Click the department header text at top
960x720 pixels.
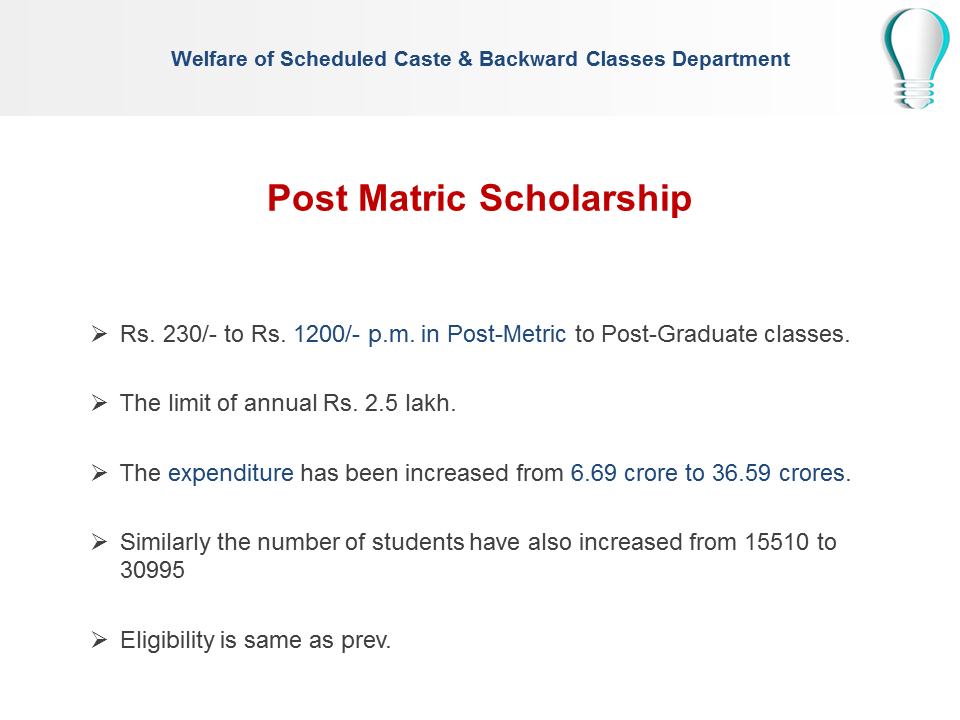[x=480, y=59]
